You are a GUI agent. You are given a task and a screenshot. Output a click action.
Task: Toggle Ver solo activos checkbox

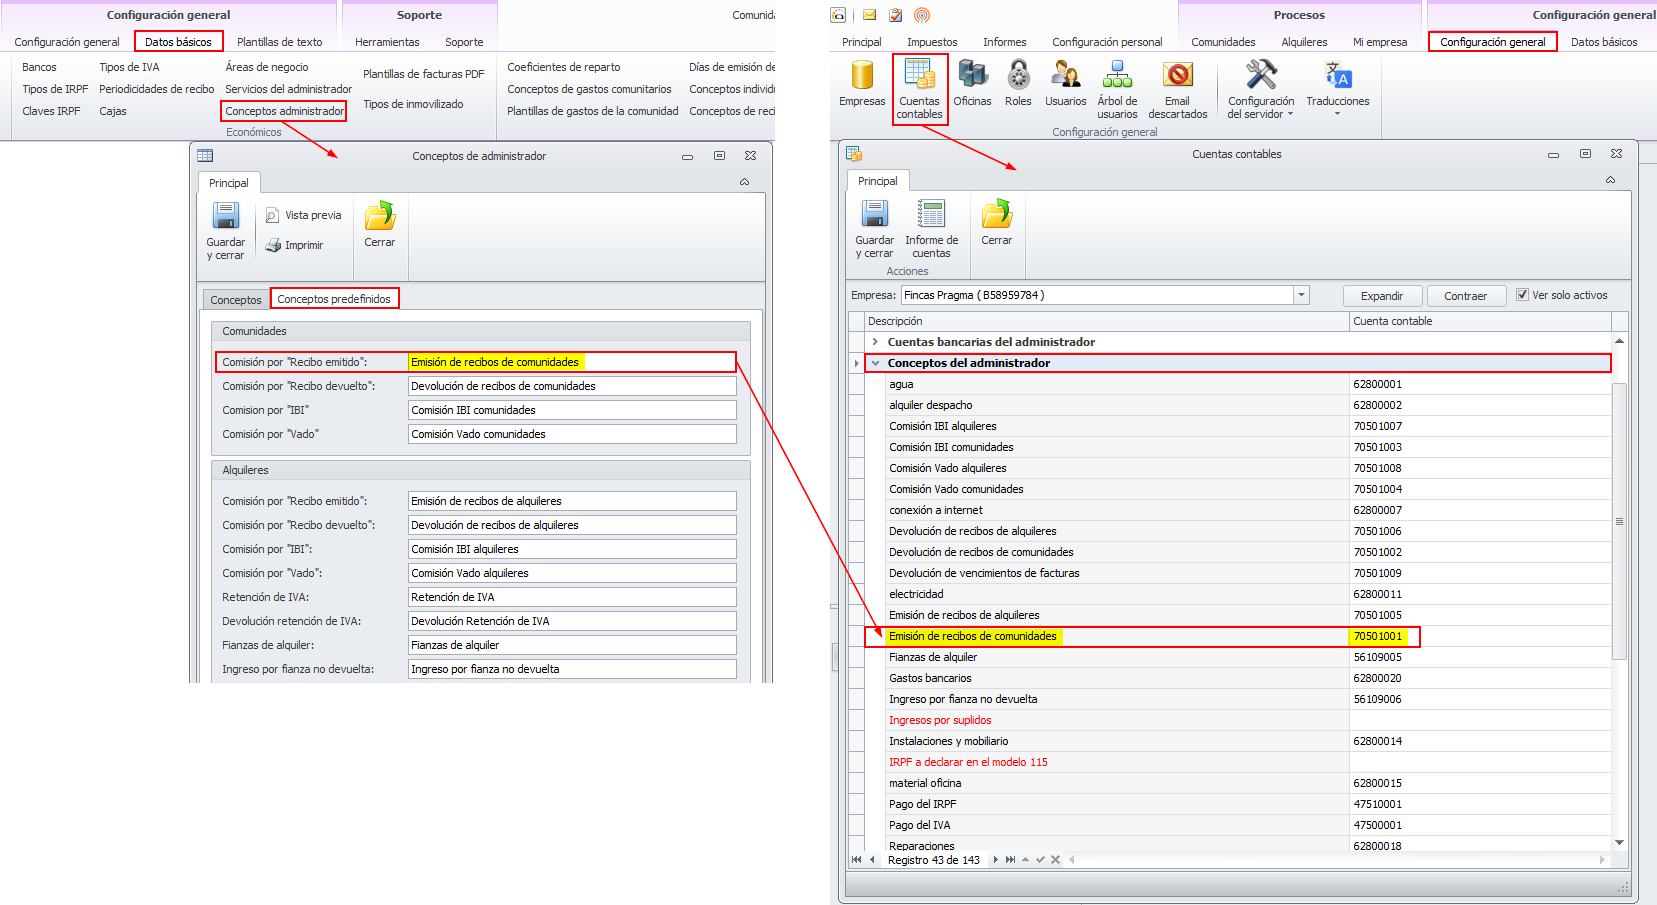(x=1522, y=295)
